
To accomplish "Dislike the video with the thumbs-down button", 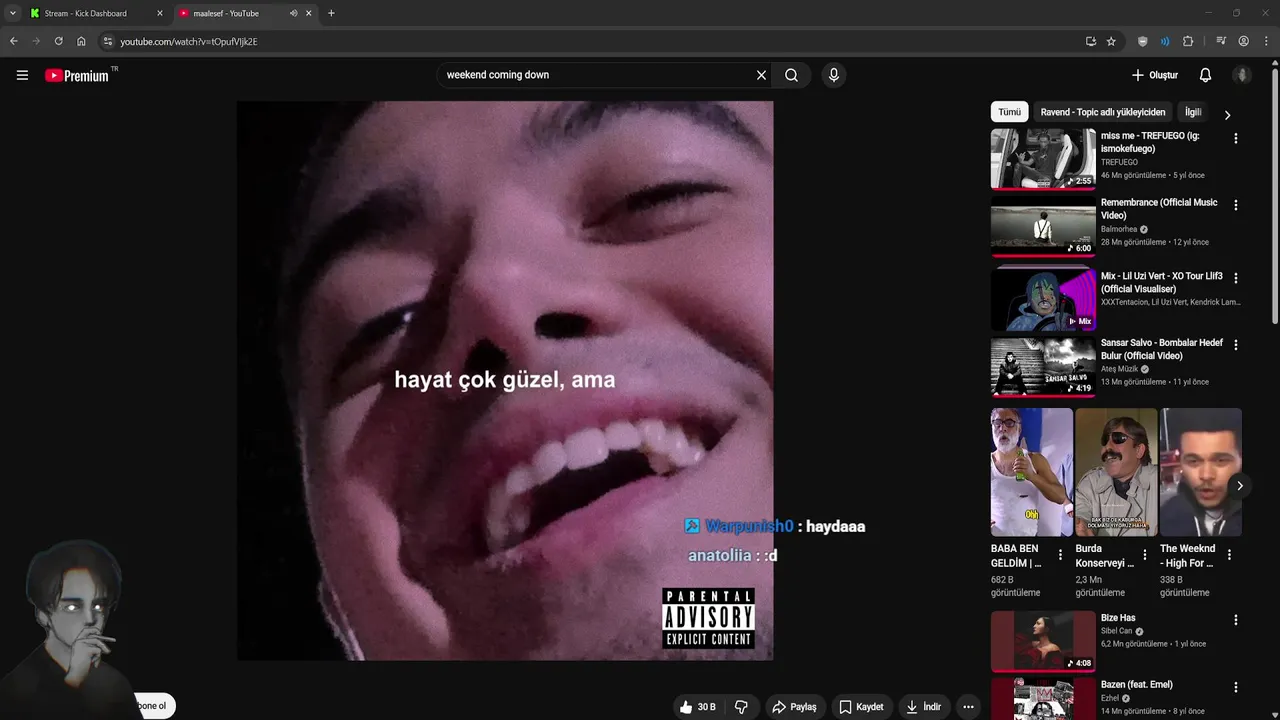I will tap(741, 707).
